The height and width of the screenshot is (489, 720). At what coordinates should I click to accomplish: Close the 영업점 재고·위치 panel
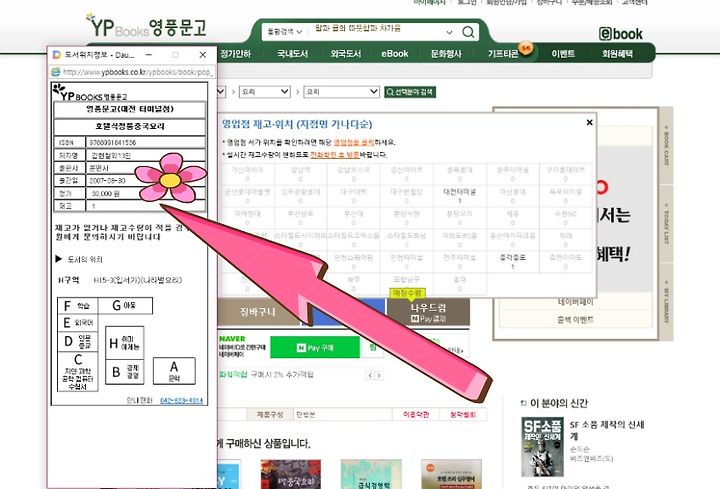tap(590, 122)
